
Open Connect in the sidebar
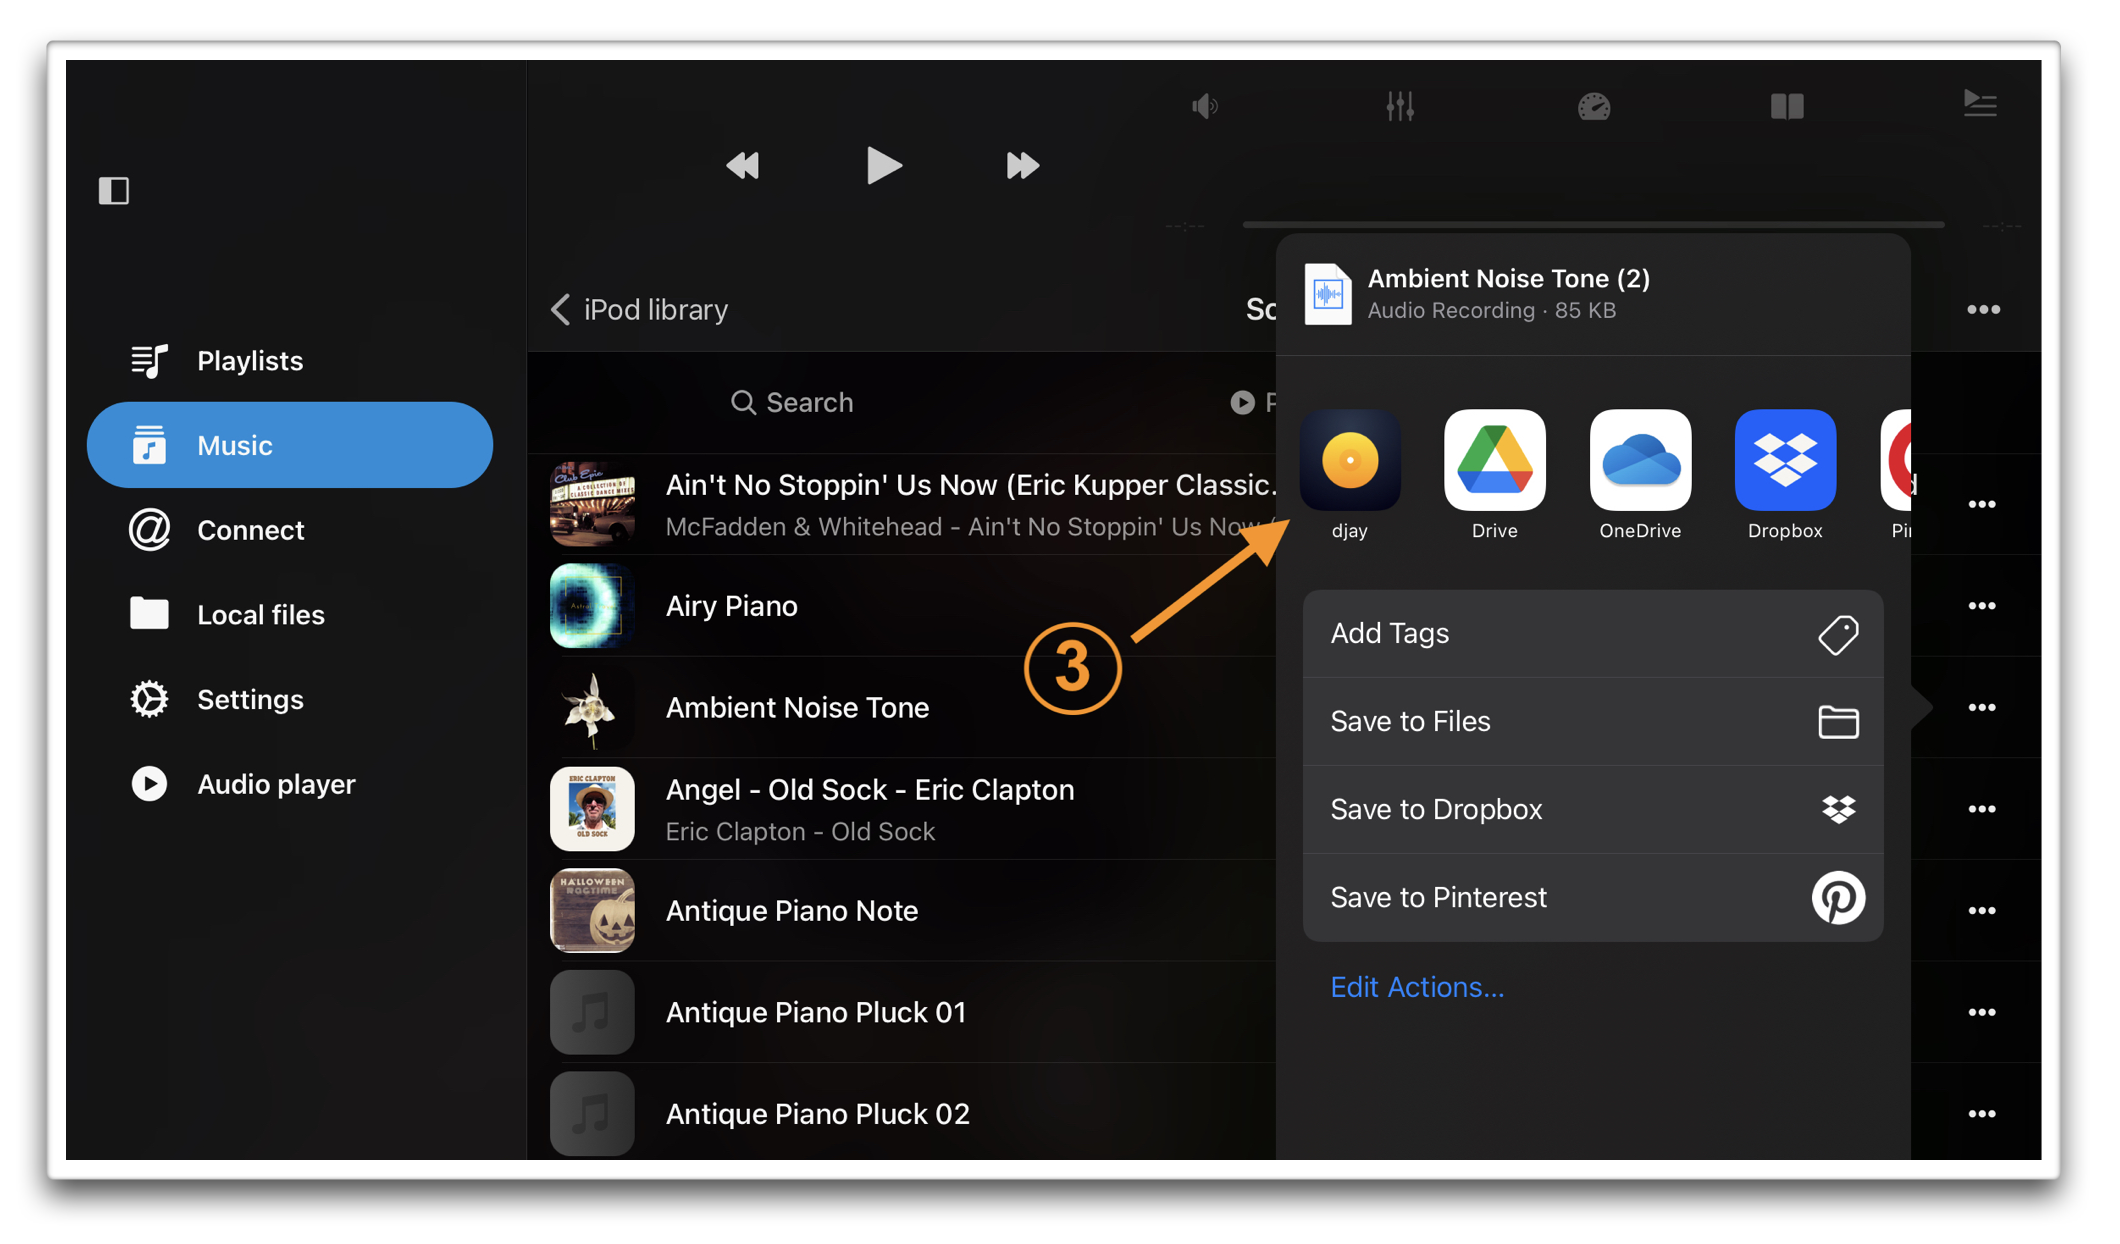pyautogui.click(x=290, y=530)
